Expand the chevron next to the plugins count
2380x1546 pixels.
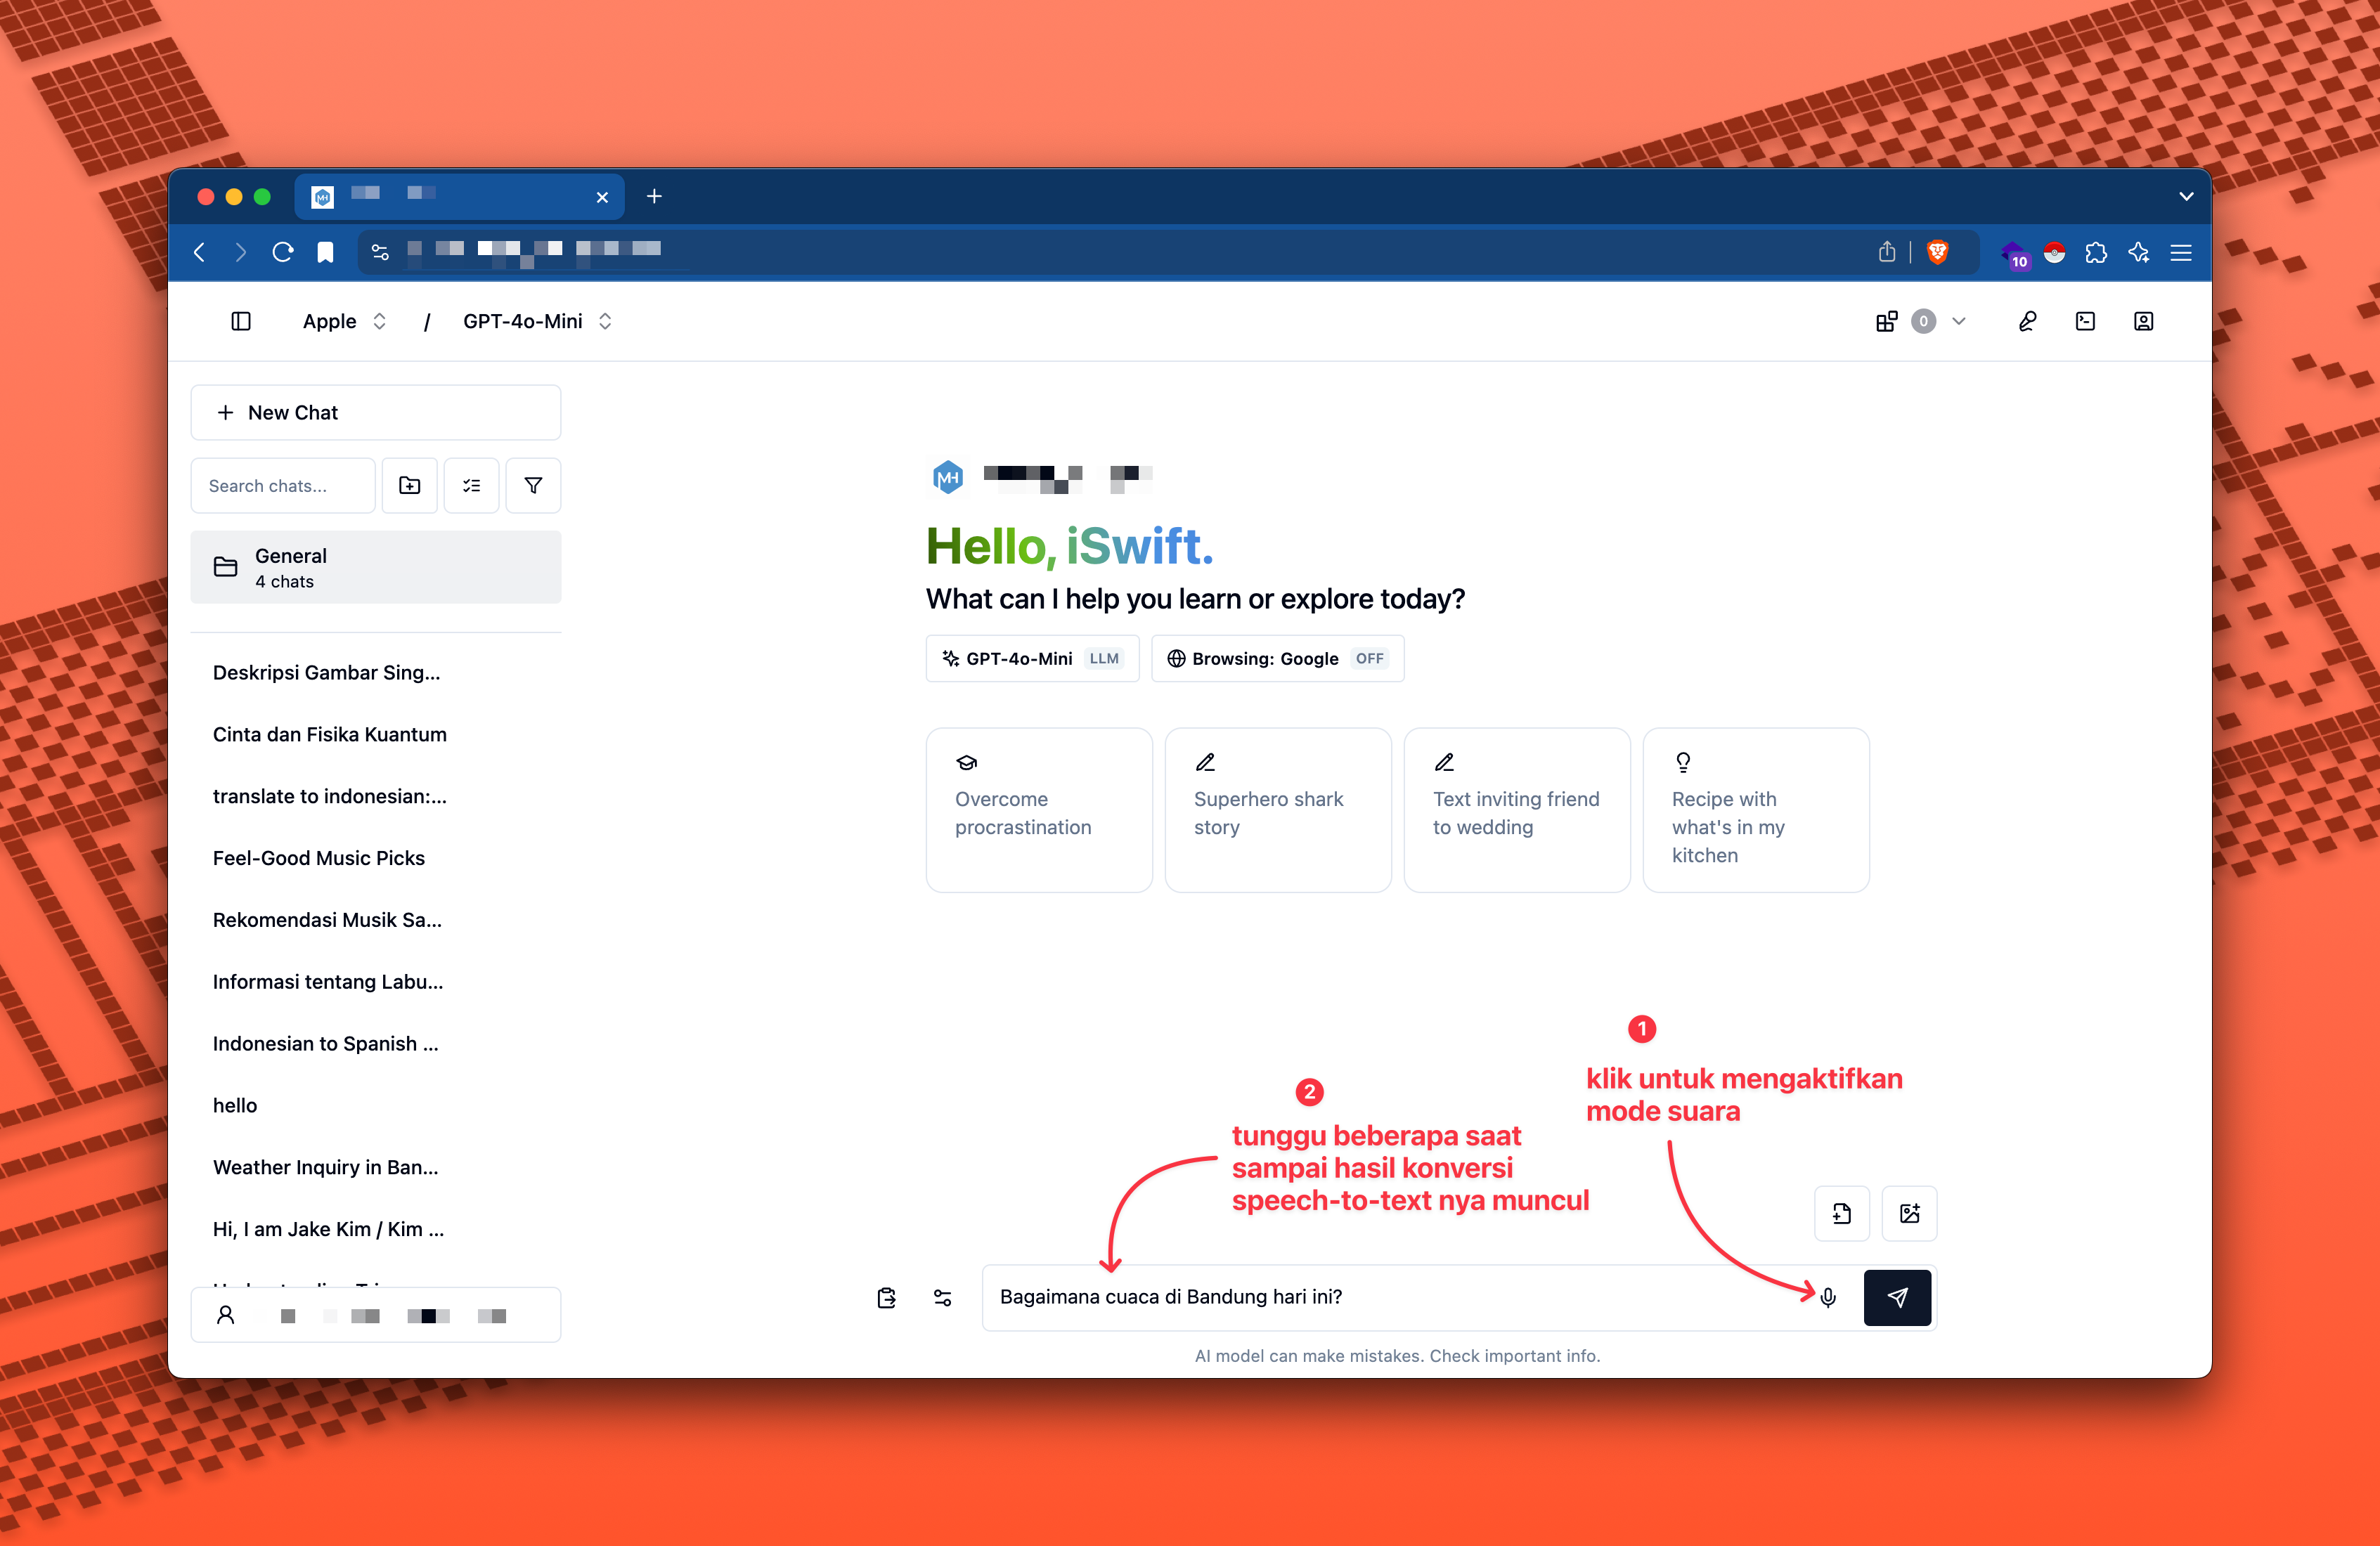tap(1959, 321)
